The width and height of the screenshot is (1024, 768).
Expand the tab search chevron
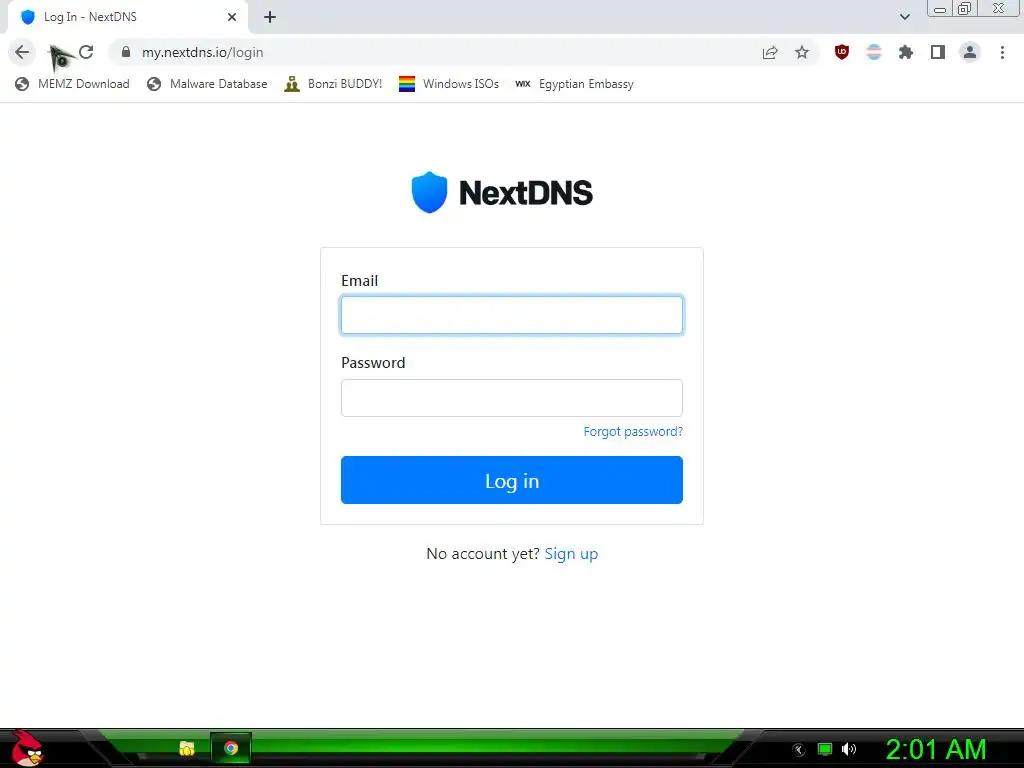[x=904, y=17]
